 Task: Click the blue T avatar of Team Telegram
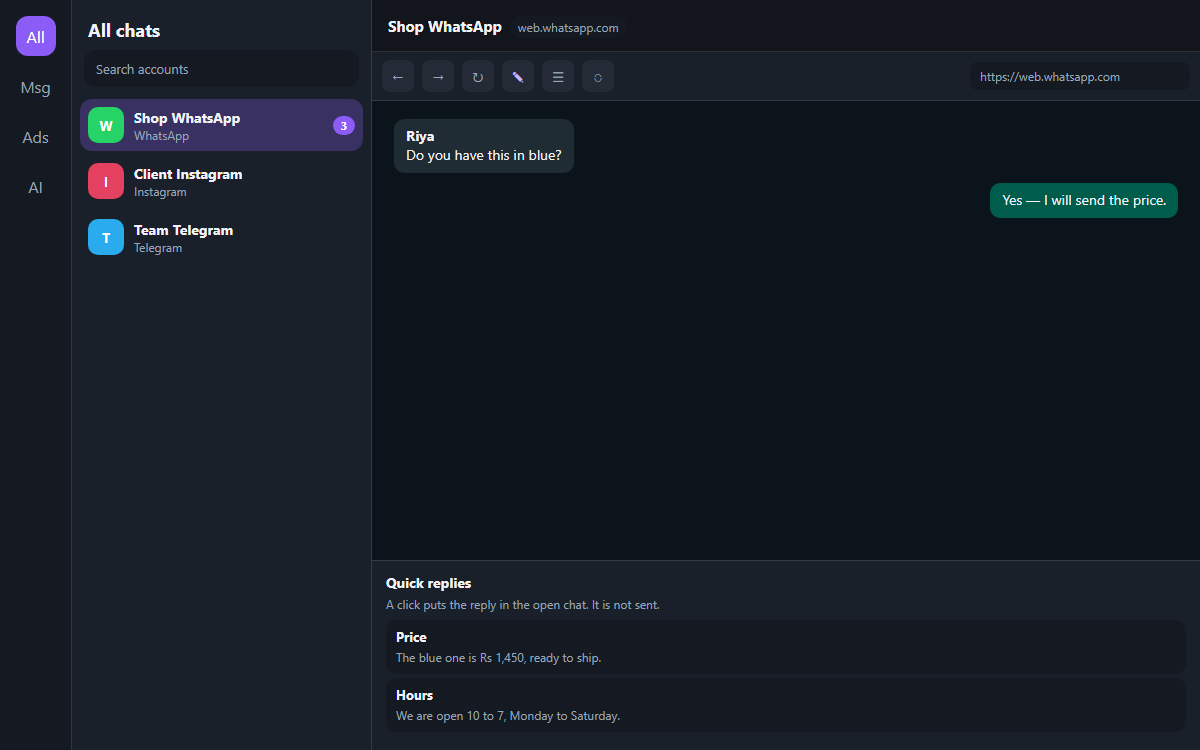(x=106, y=237)
